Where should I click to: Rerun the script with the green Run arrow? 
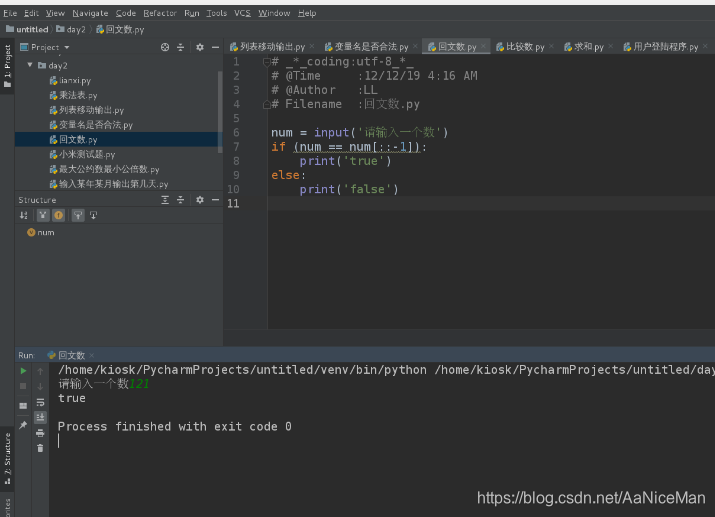point(23,371)
